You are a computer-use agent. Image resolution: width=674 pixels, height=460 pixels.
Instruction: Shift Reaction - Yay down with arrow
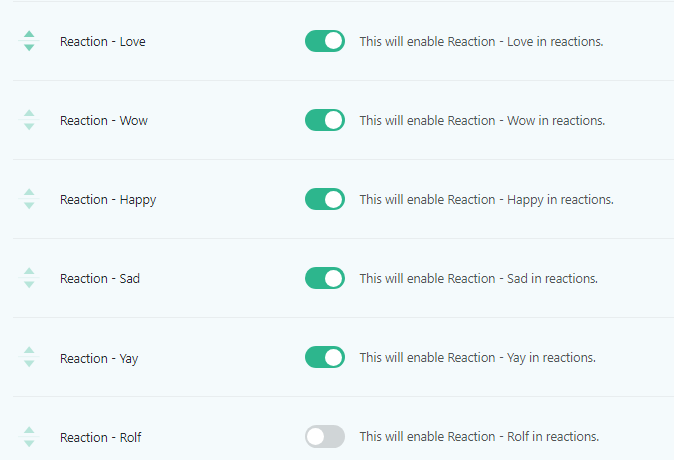pos(29,364)
